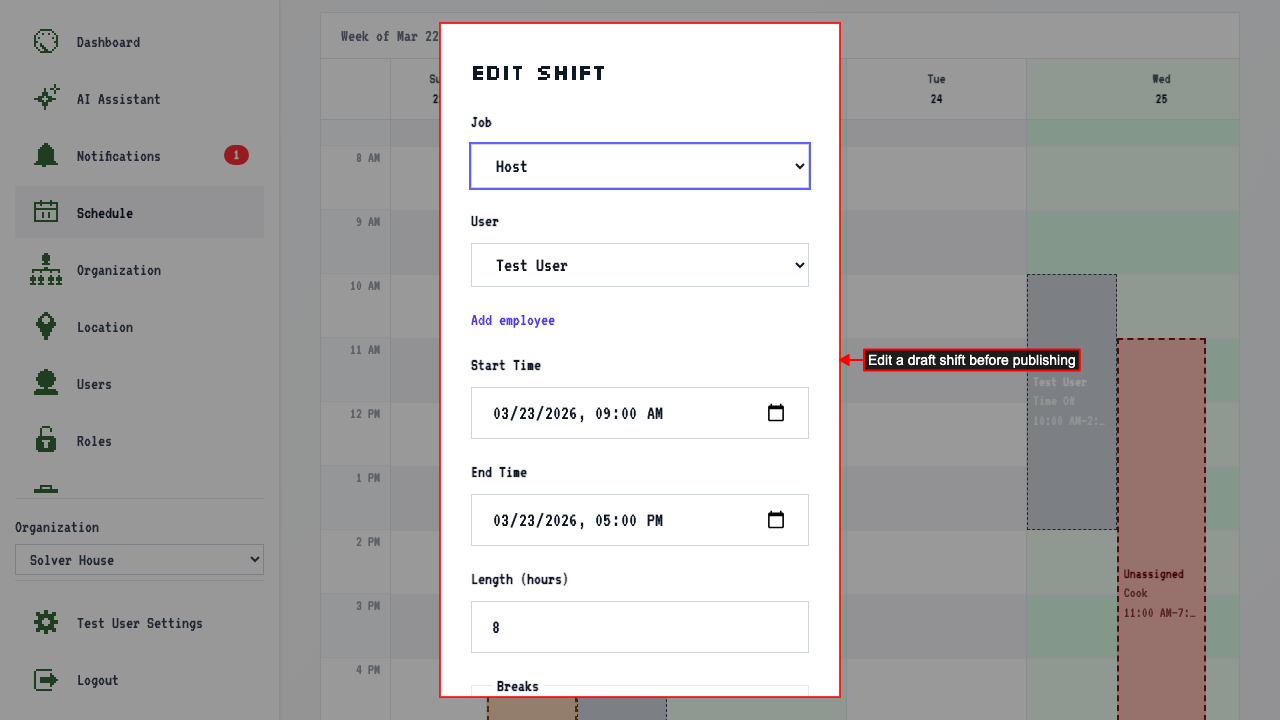
Task: Open the Dashboard gauge icon
Action: tap(46, 42)
